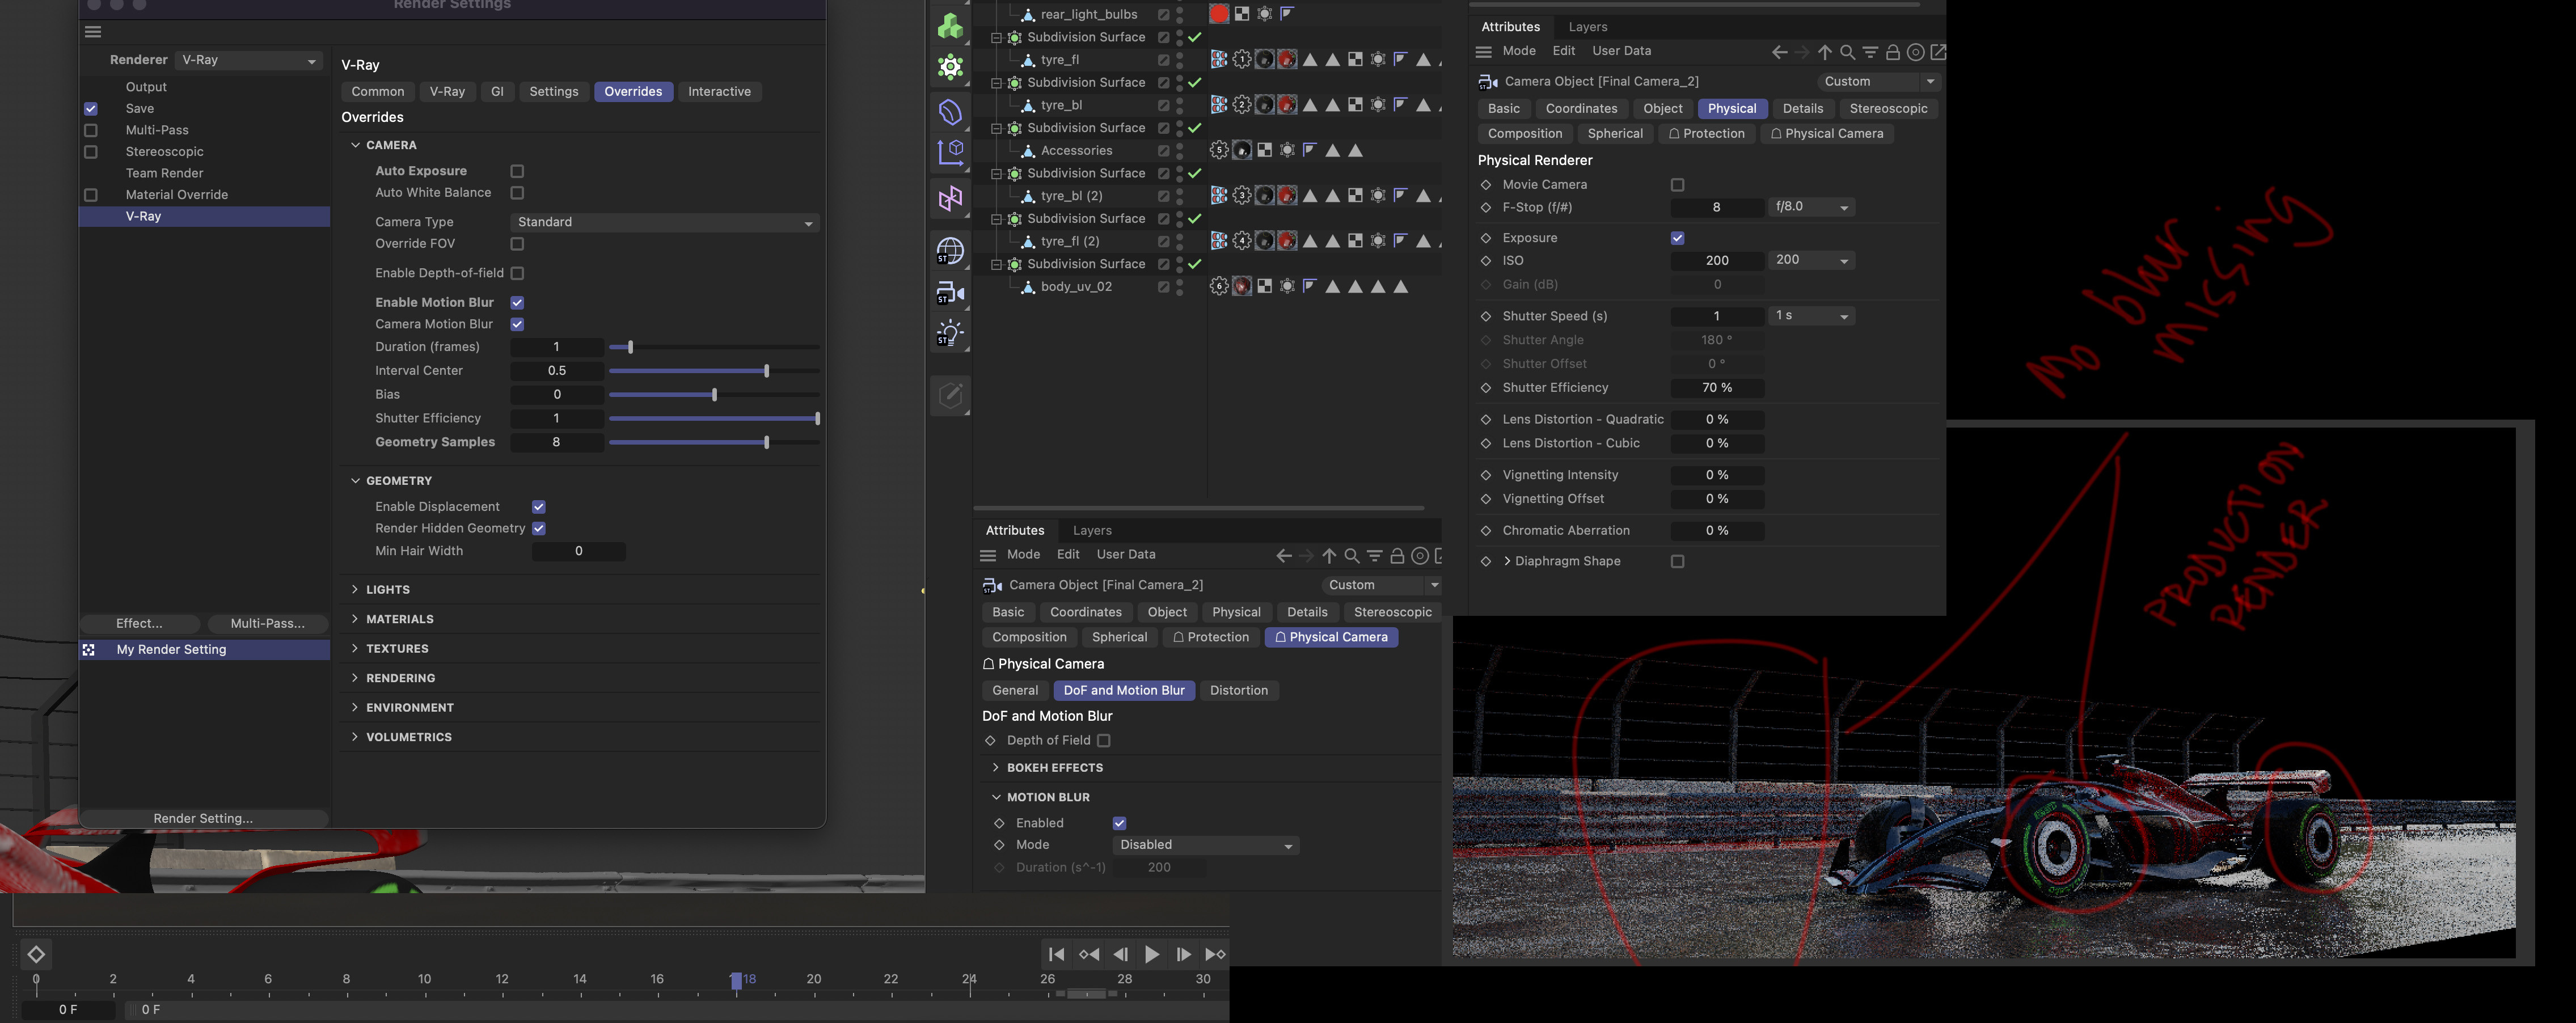The image size is (2576, 1023).
Task: Open F-Stop f/8.0 preset dropdown
Action: point(1811,207)
